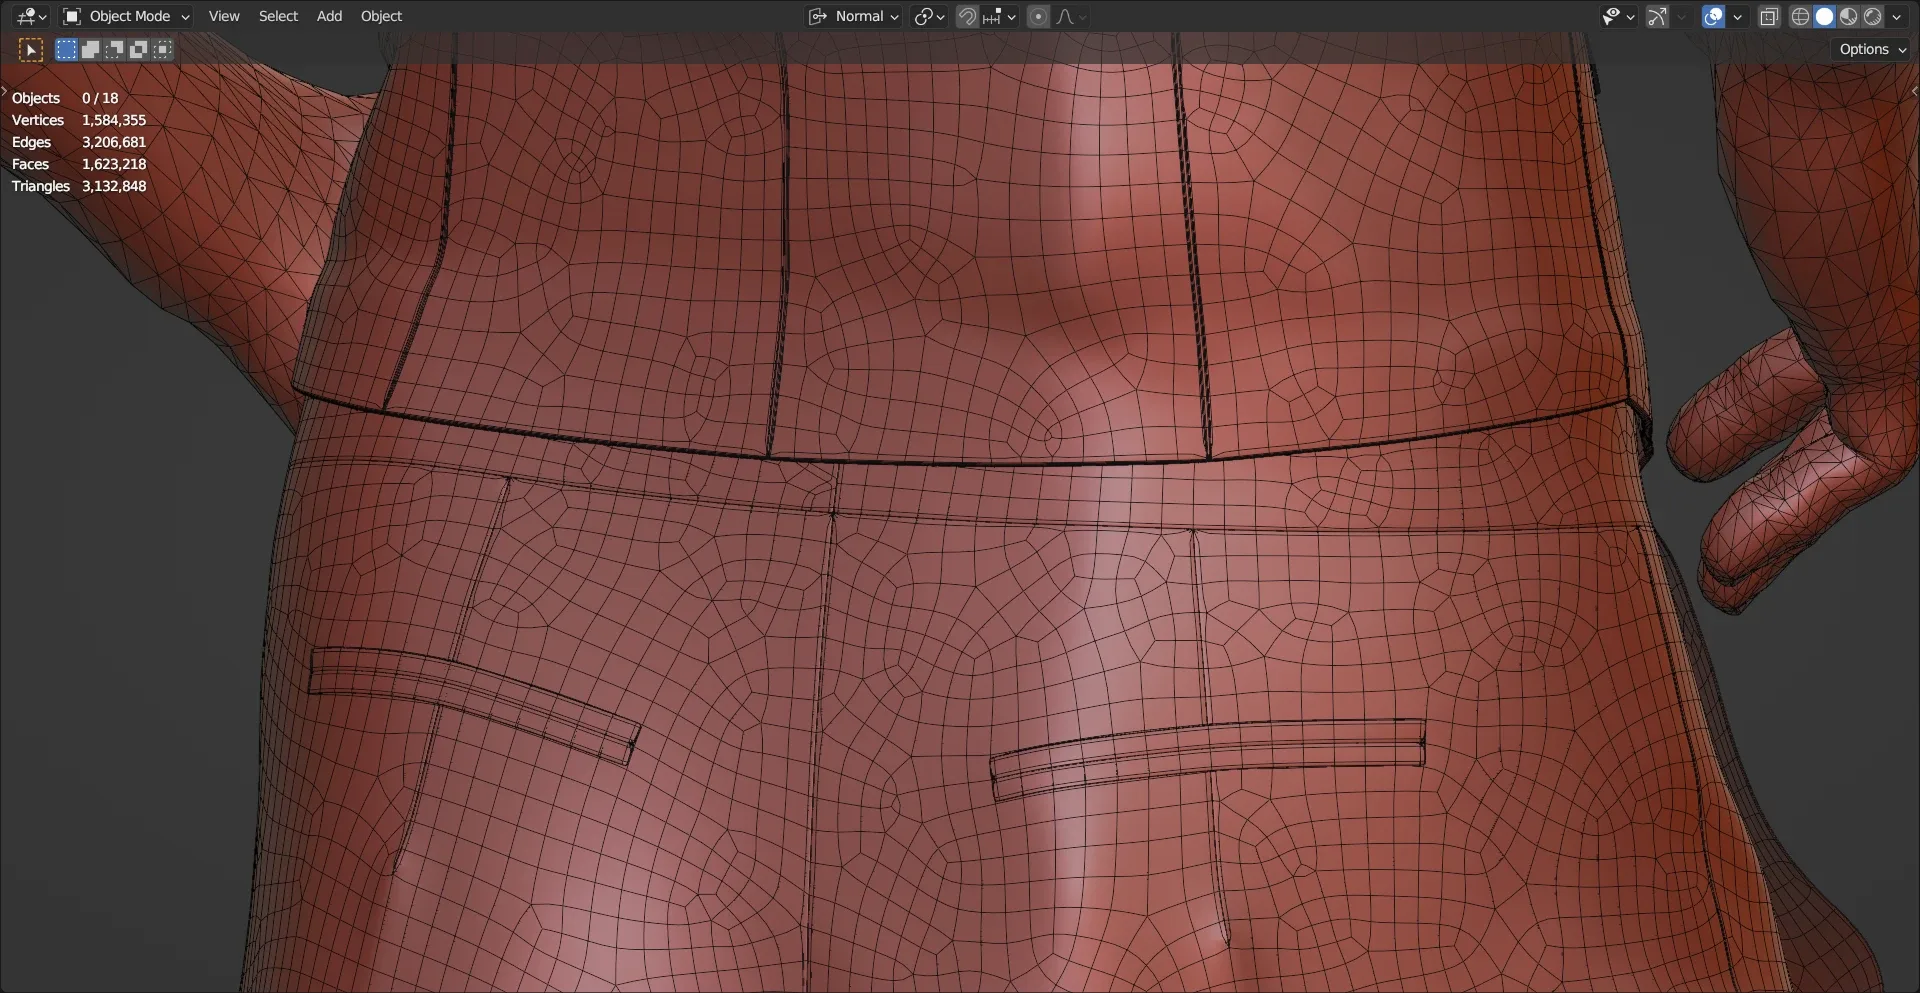
Task: Toggle viewport overlays
Action: (x=1713, y=16)
